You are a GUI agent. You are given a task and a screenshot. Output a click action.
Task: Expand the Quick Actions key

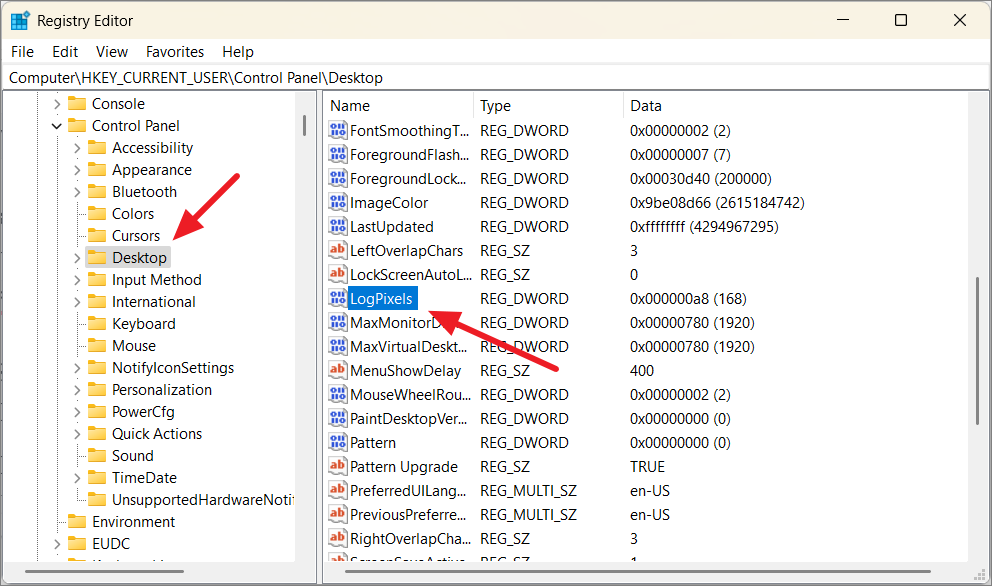click(x=77, y=434)
